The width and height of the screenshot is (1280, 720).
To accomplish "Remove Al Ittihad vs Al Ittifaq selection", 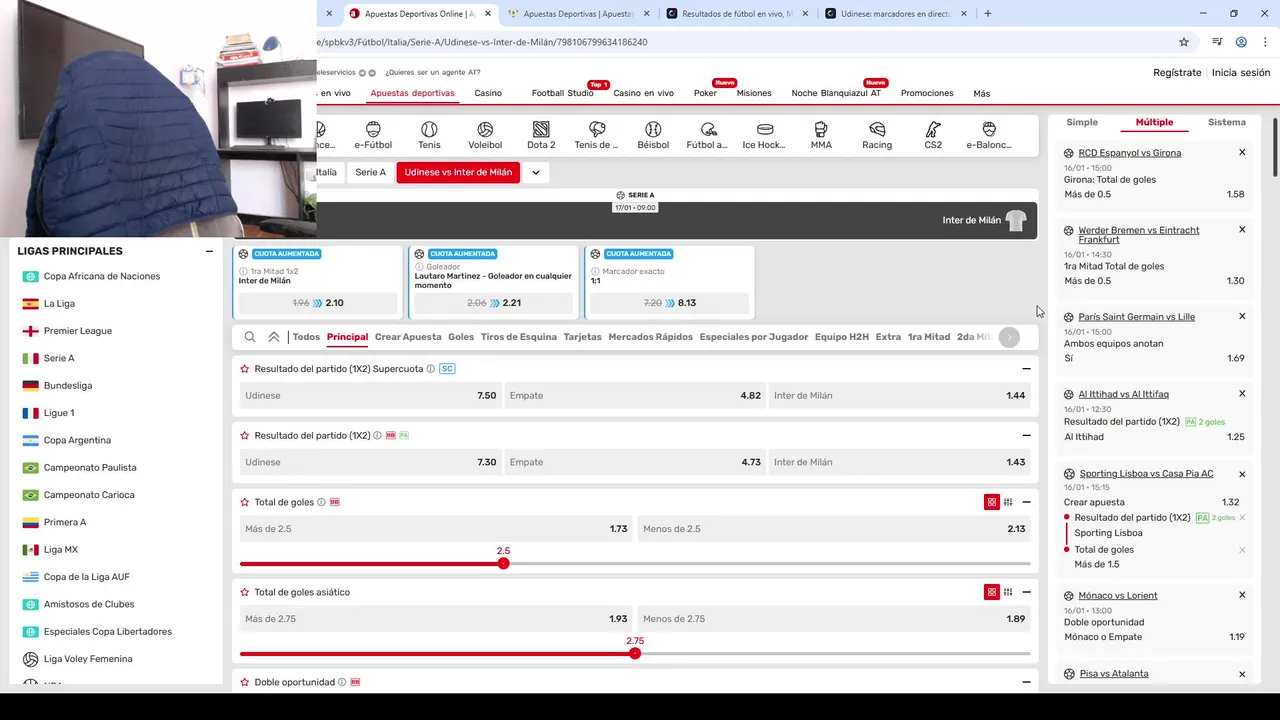I will point(1242,394).
